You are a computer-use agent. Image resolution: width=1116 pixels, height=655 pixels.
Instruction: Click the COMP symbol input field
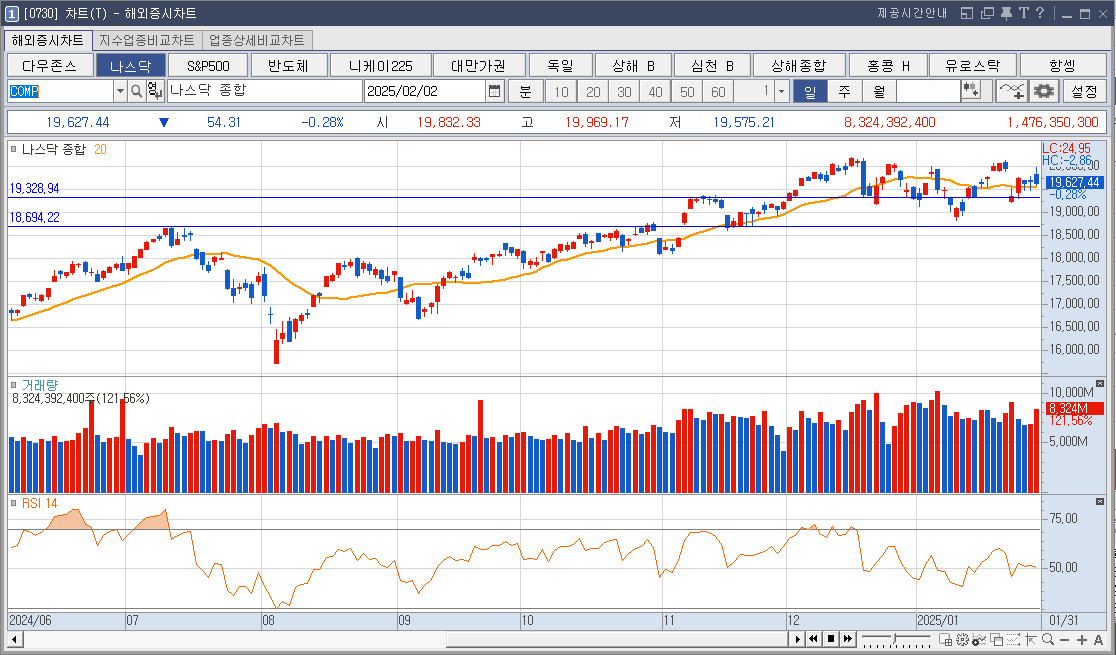tap(60, 91)
